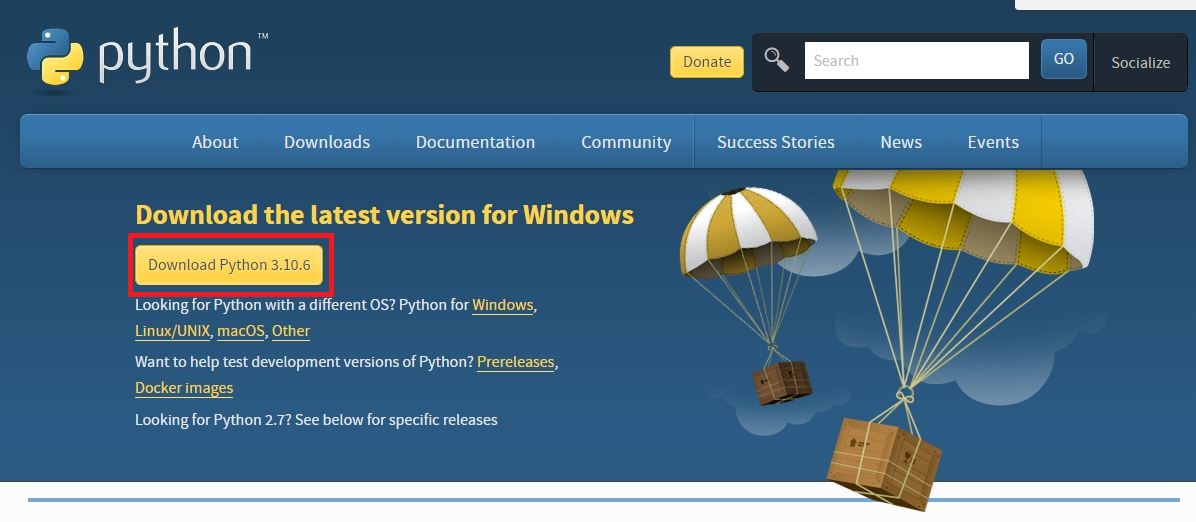Open the Linux/UNIX download link

point(172,331)
